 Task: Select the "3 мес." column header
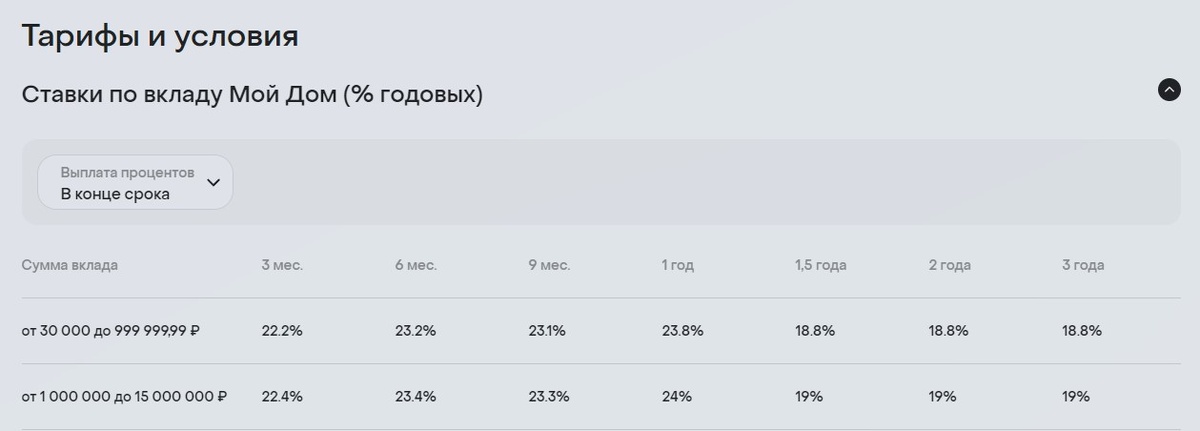(x=282, y=265)
